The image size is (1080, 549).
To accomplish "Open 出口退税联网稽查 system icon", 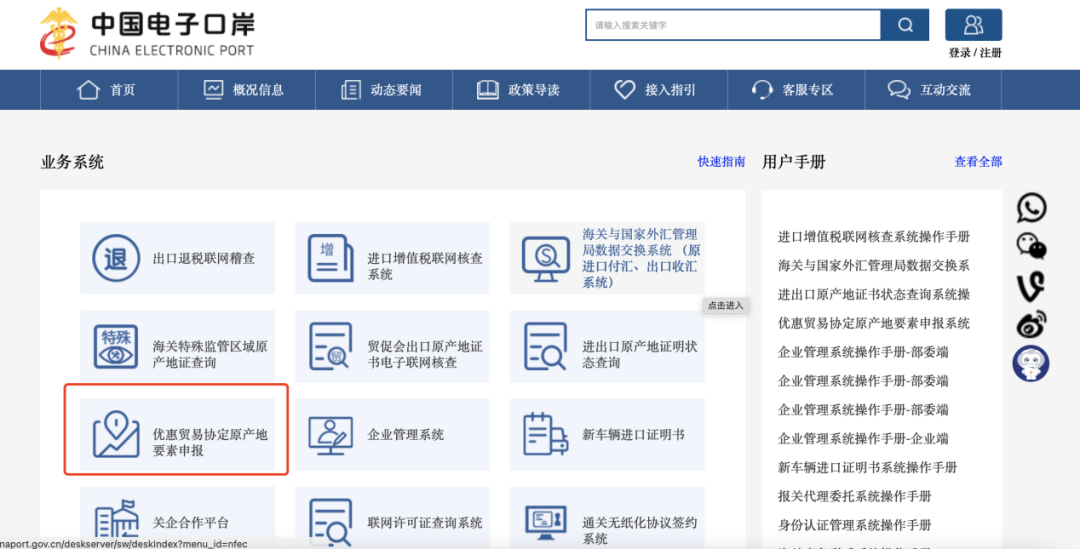I will click(x=116, y=258).
